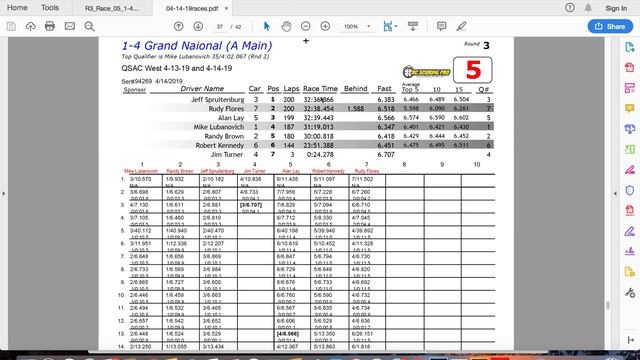The width and height of the screenshot is (640, 360).
Task: Click fast lap value '6.707' for Jim Turner
Action: (386, 155)
